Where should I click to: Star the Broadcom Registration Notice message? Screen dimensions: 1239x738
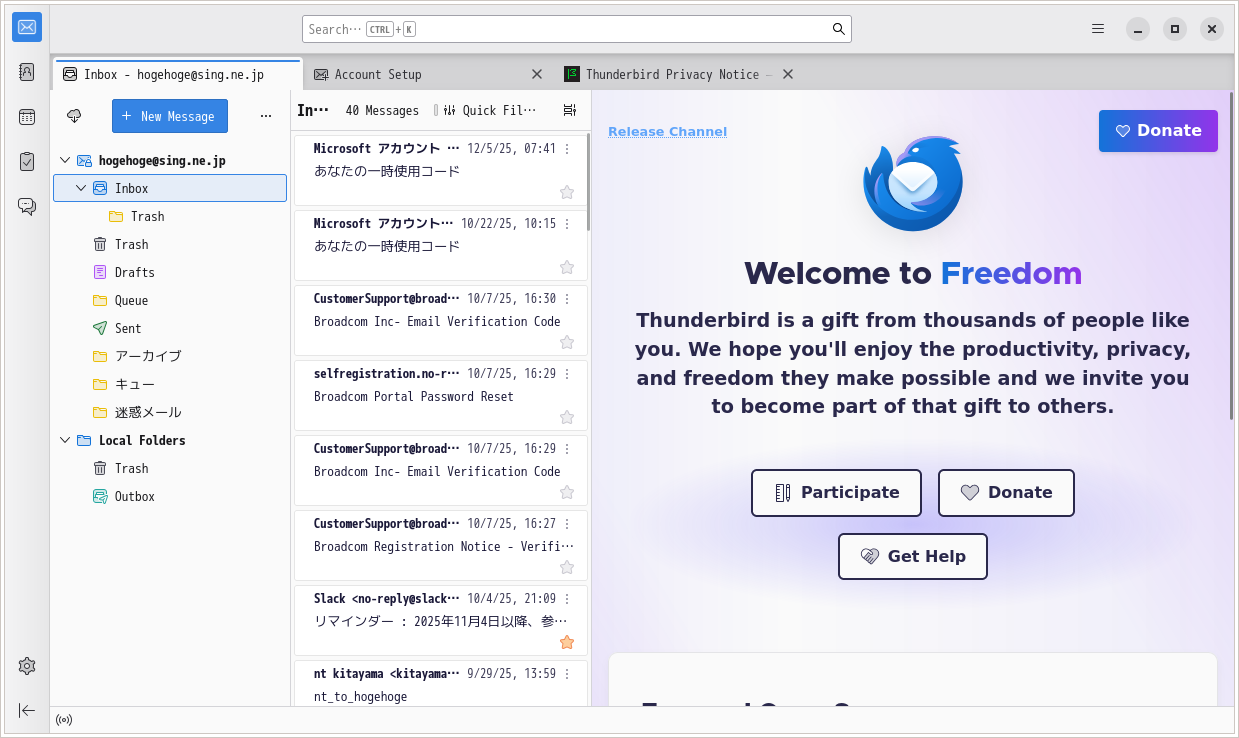point(567,567)
